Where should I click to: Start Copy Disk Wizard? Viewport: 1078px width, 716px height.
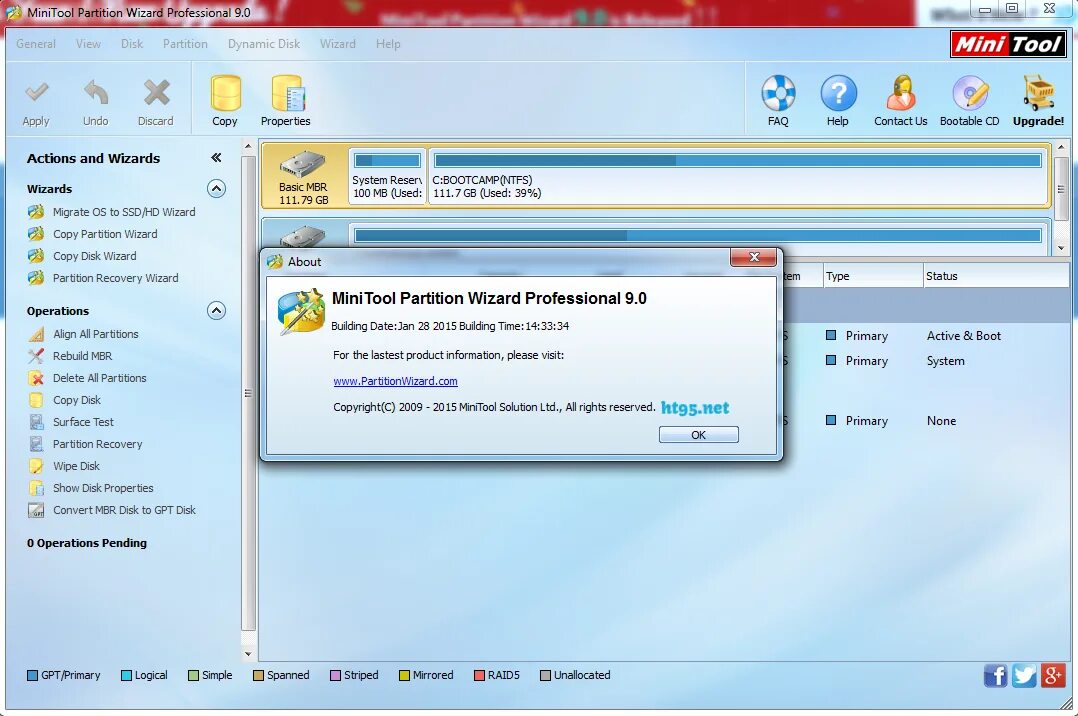[x=95, y=256]
